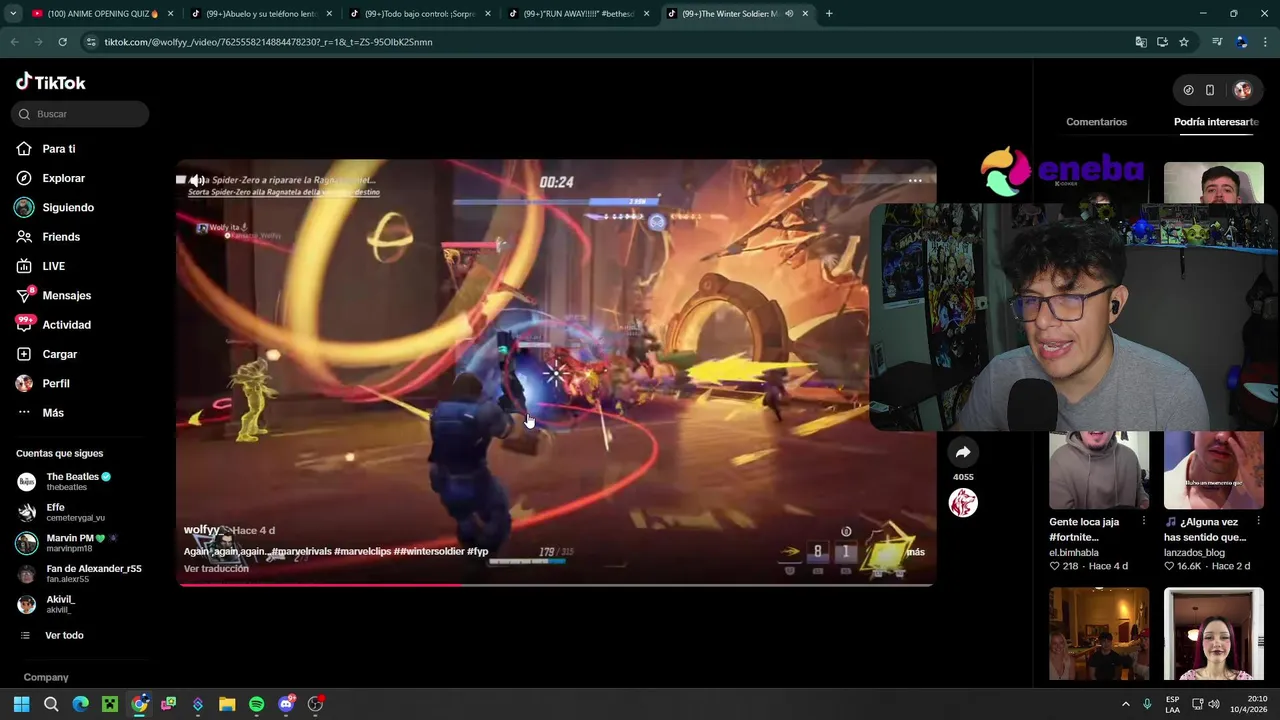Click the TikTok logo
The width and height of the screenshot is (1280, 720).
51,82
